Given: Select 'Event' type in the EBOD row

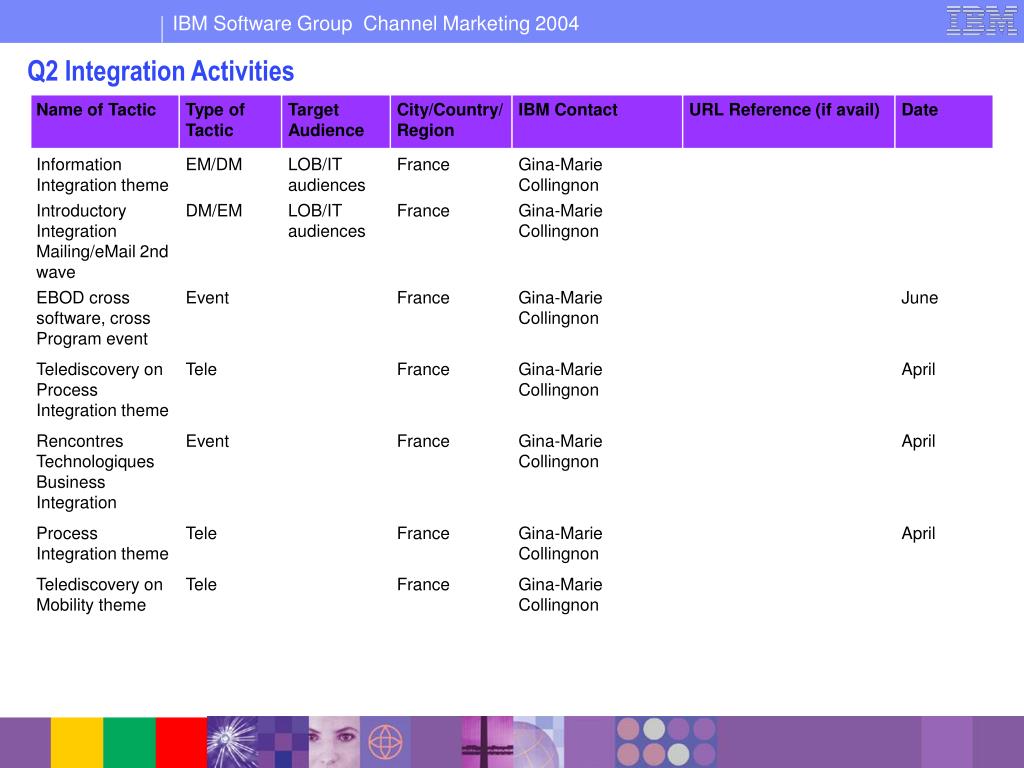Looking at the screenshot, I should pos(207,298).
